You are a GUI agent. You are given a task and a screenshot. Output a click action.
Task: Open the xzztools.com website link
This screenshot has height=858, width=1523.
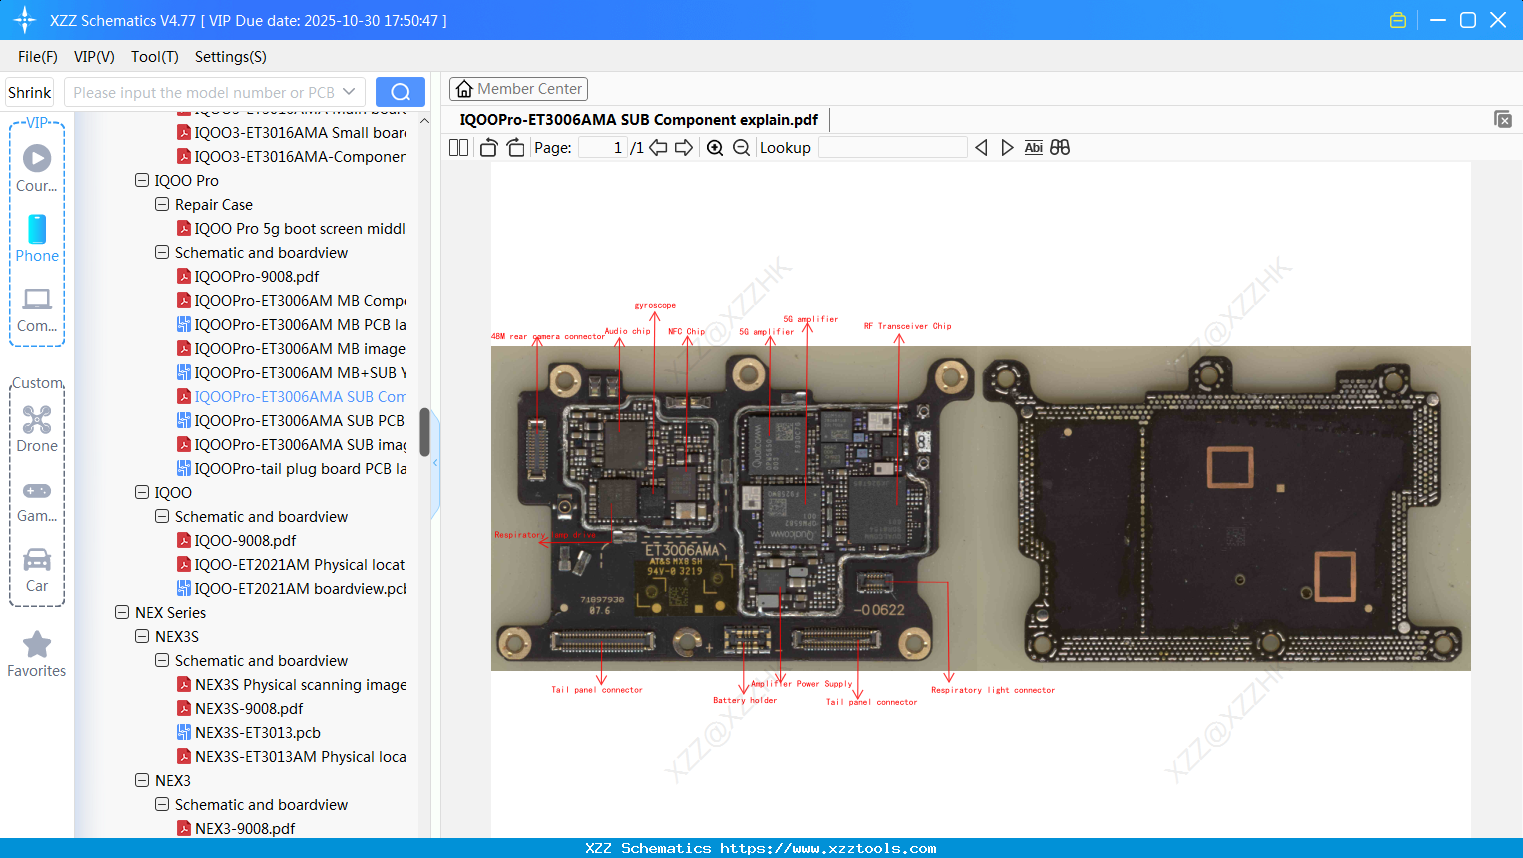(x=828, y=848)
